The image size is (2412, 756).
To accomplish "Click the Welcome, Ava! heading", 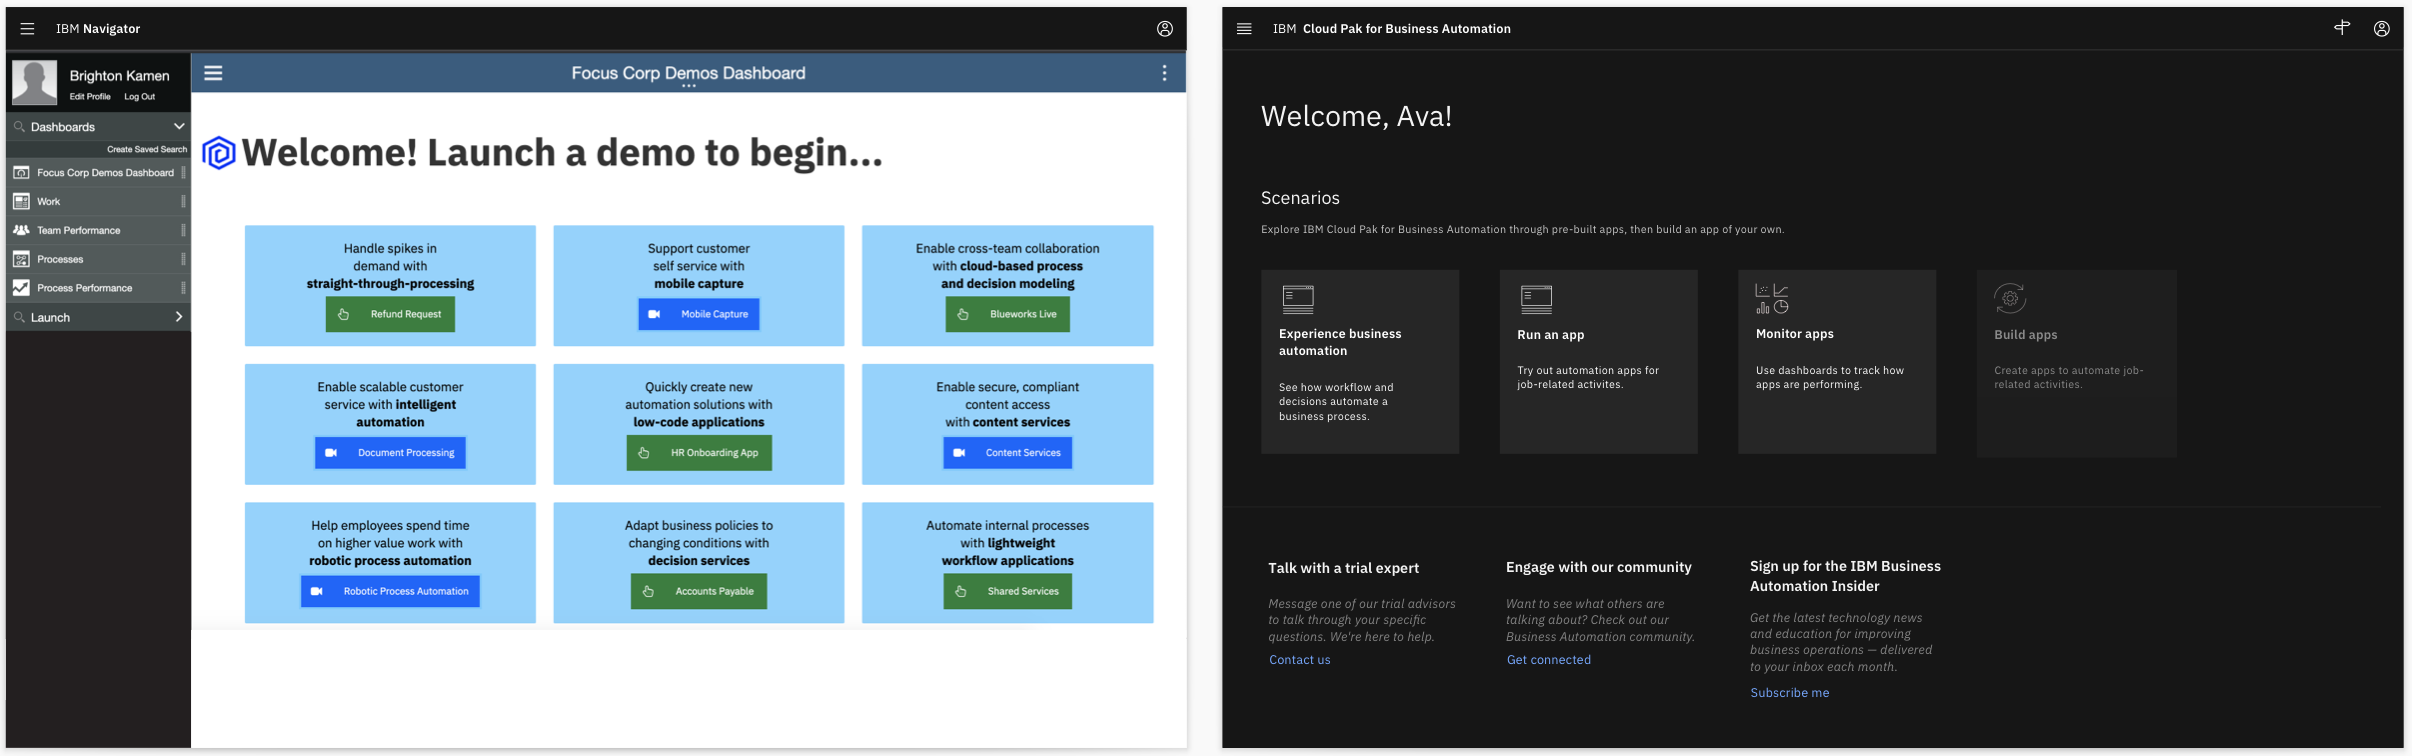I will [x=1356, y=116].
